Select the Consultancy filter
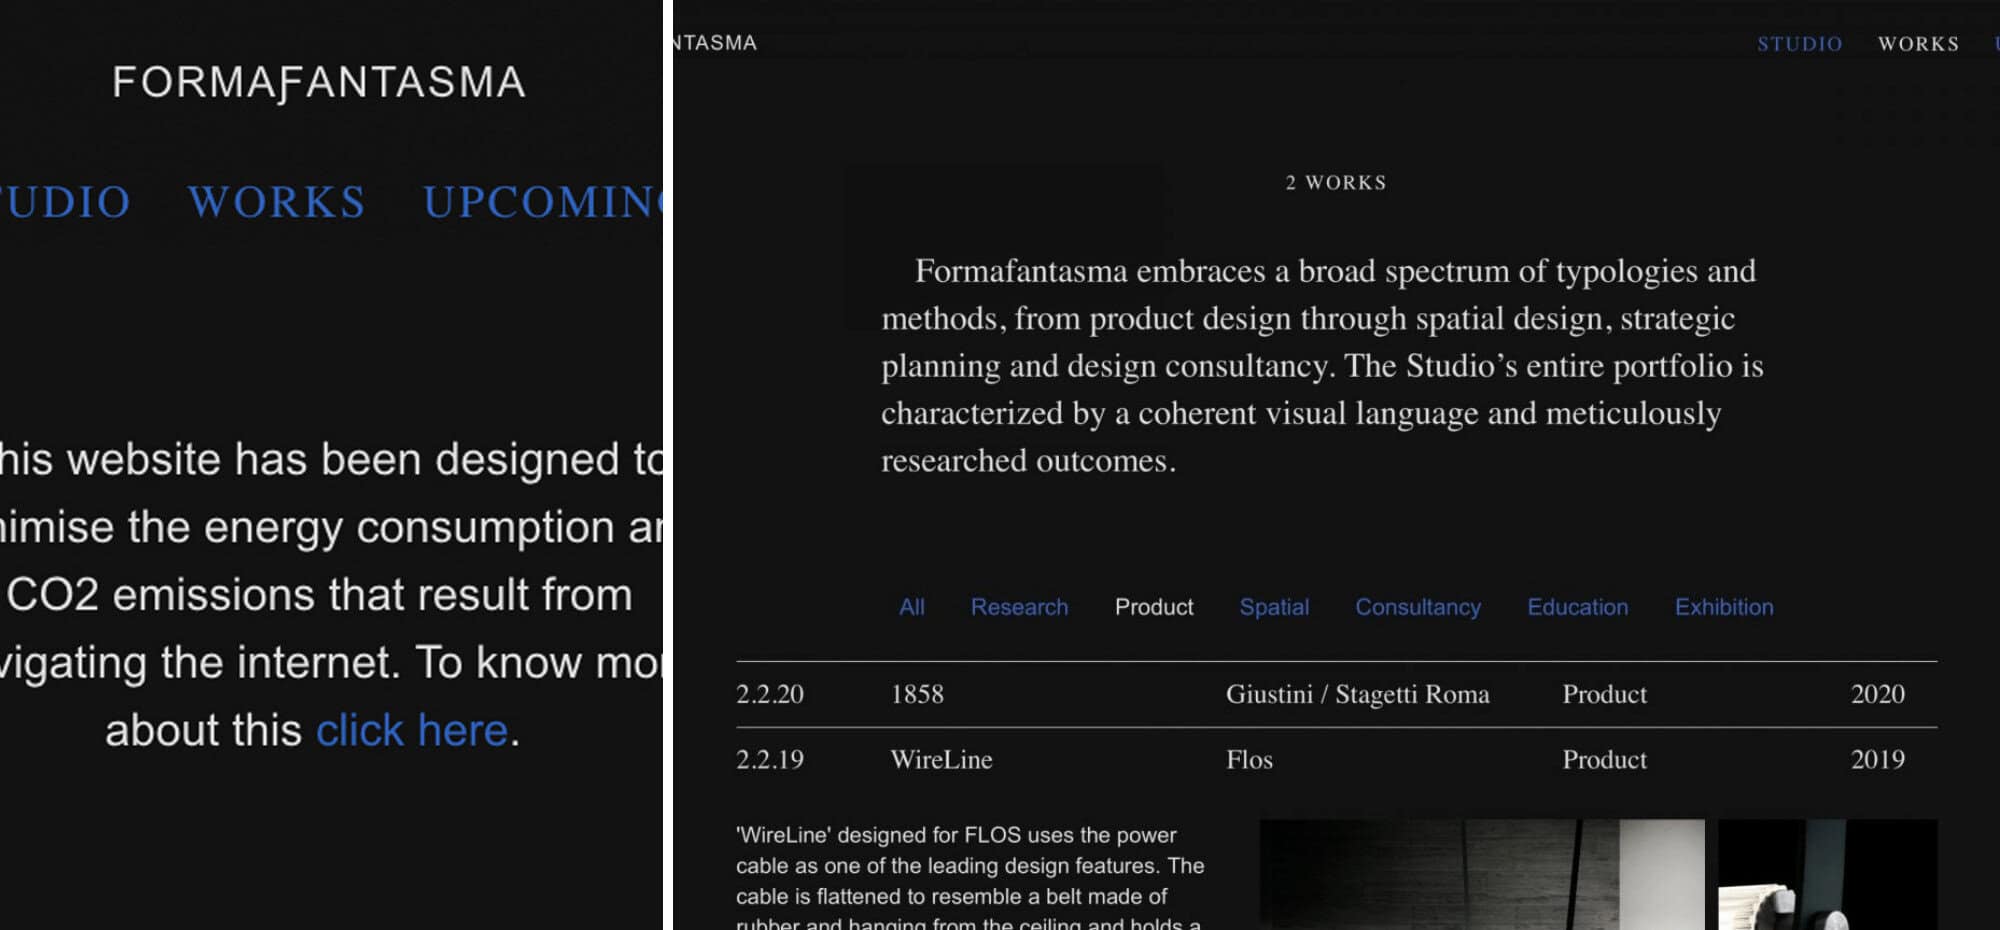 pos(1418,607)
